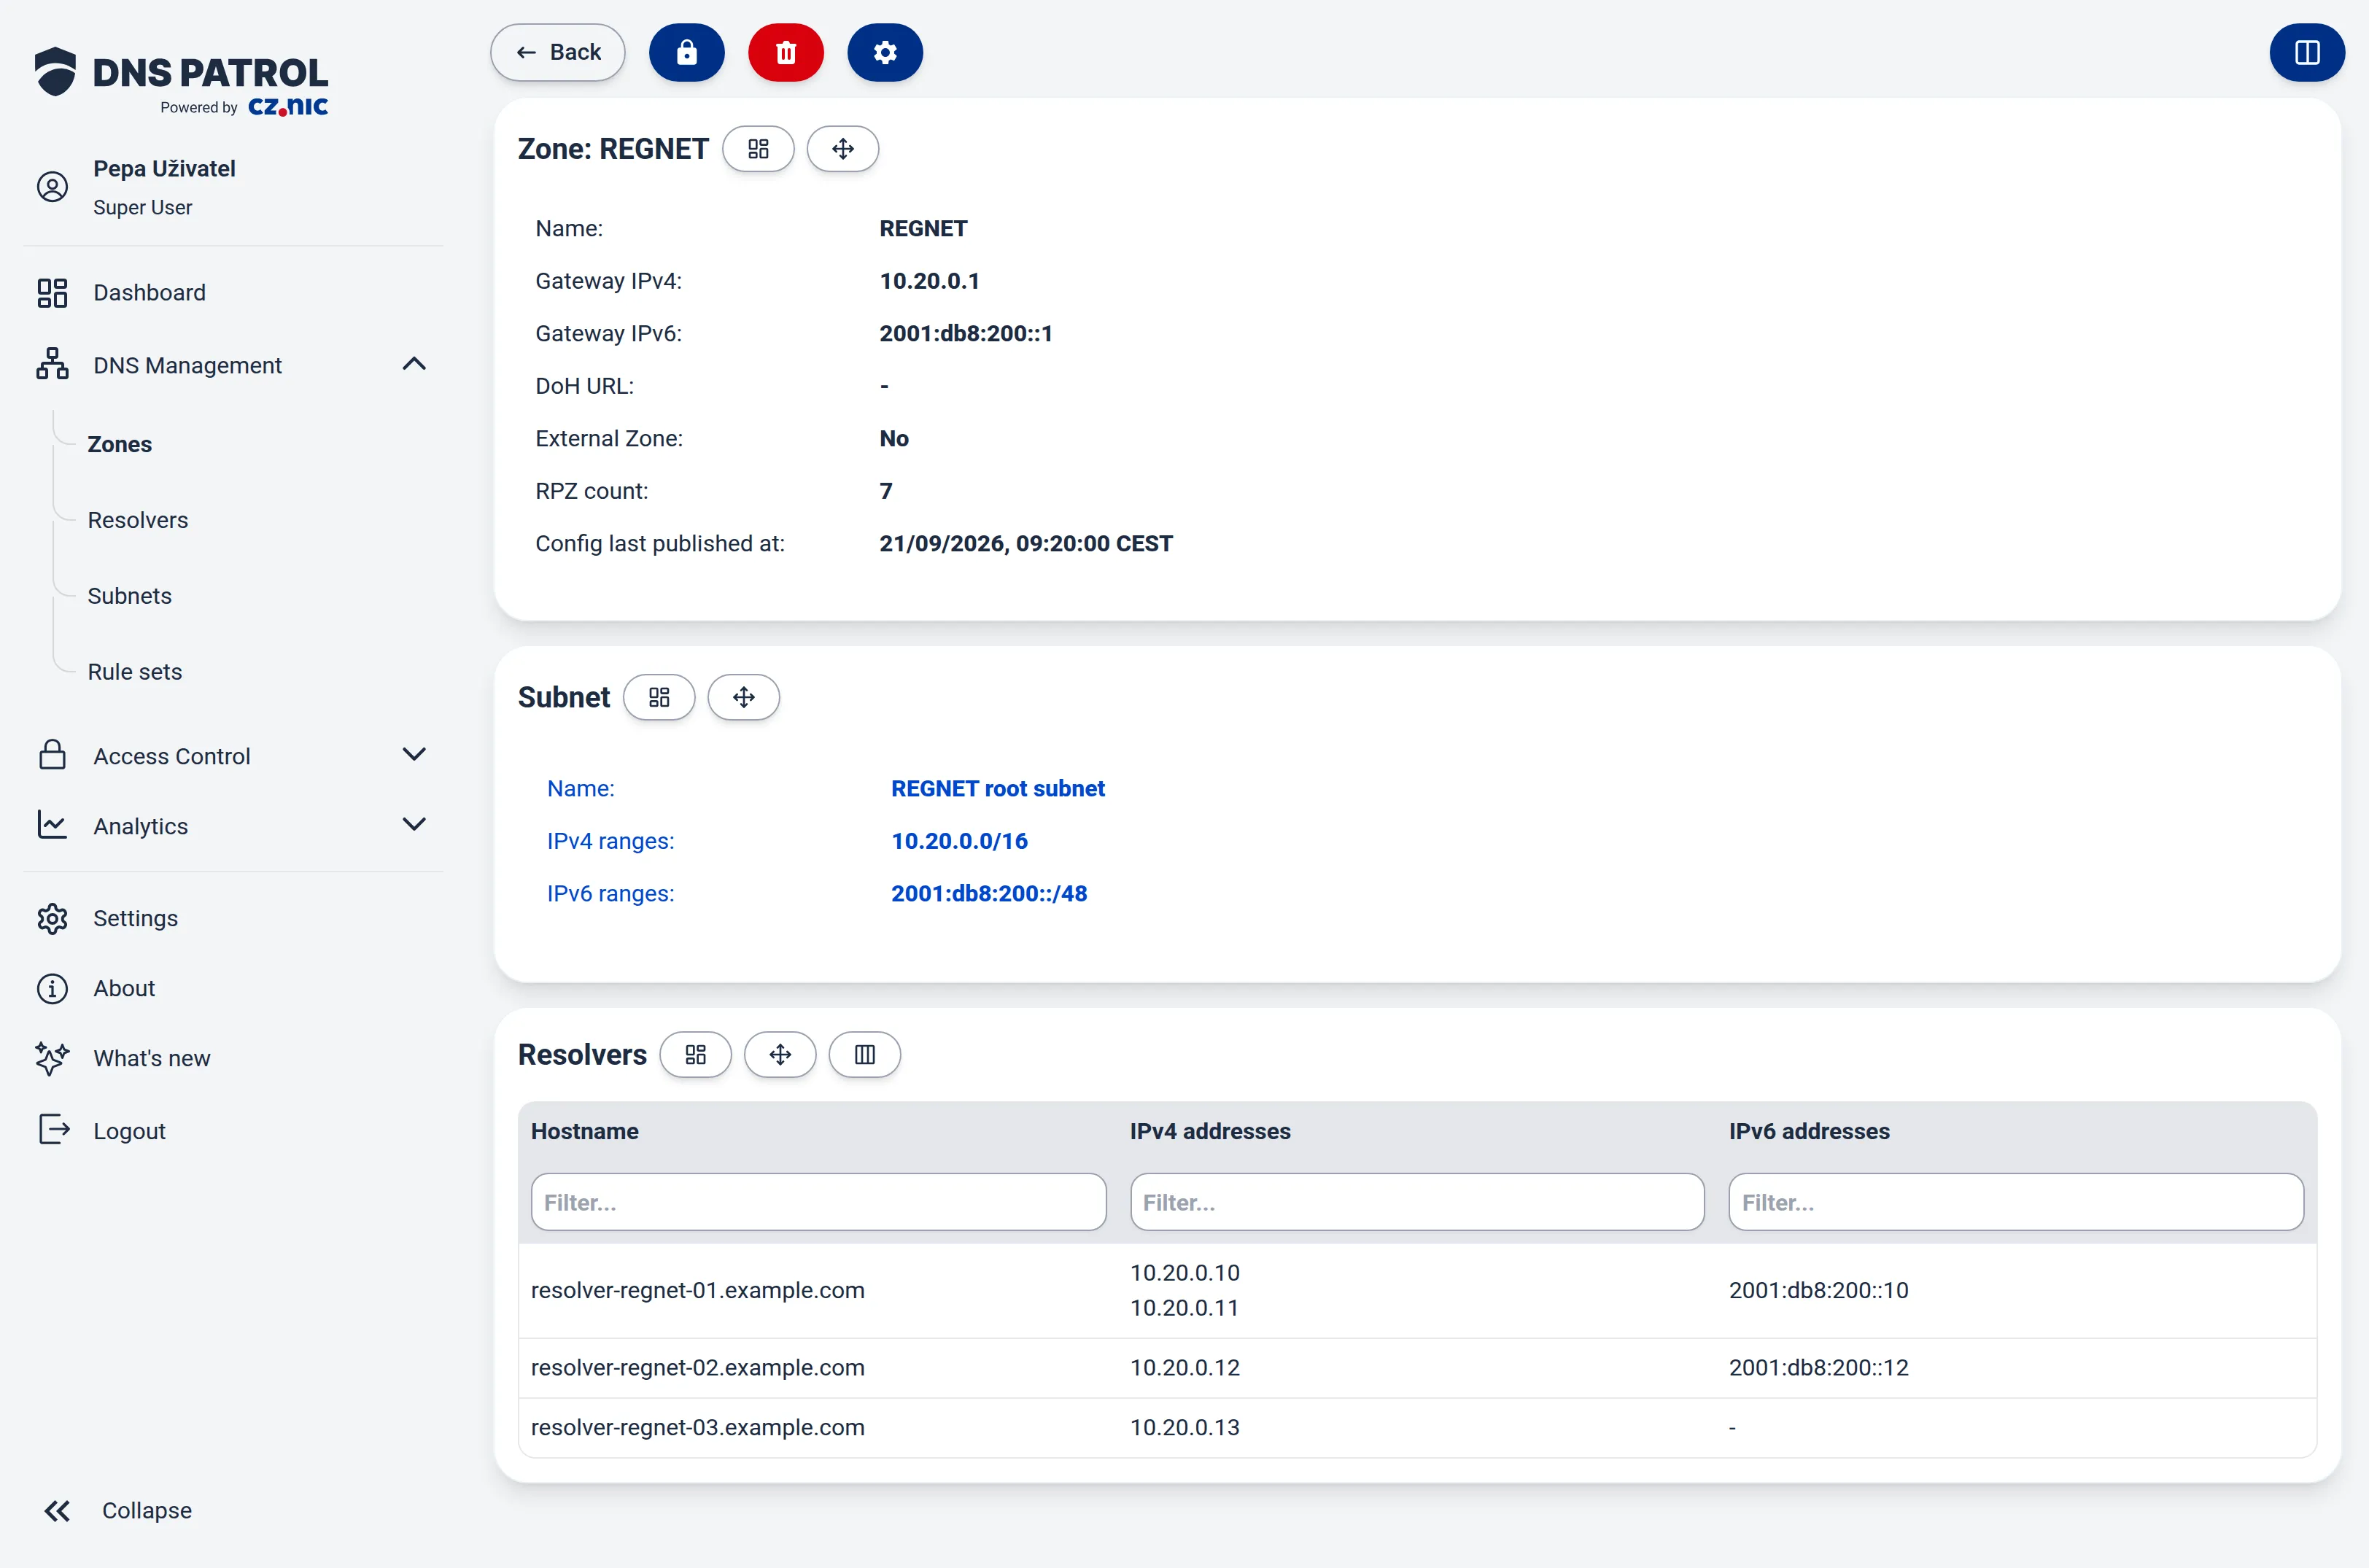Viewport: 2369px width, 1568px height.
Task: Click the blue lock button in top toolbar
Action: [686, 52]
